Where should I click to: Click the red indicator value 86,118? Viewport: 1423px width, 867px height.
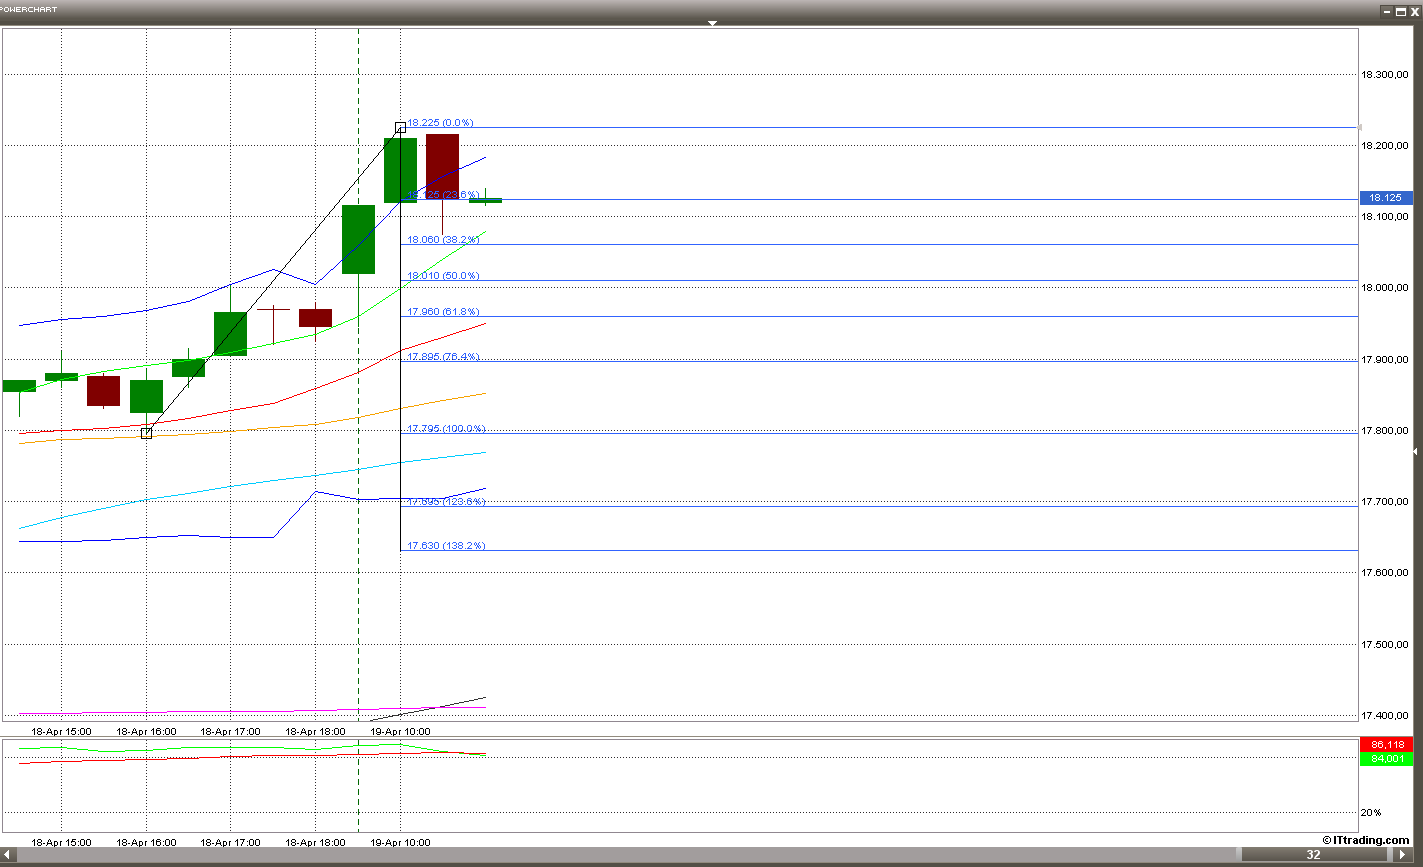pyautogui.click(x=1387, y=745)
